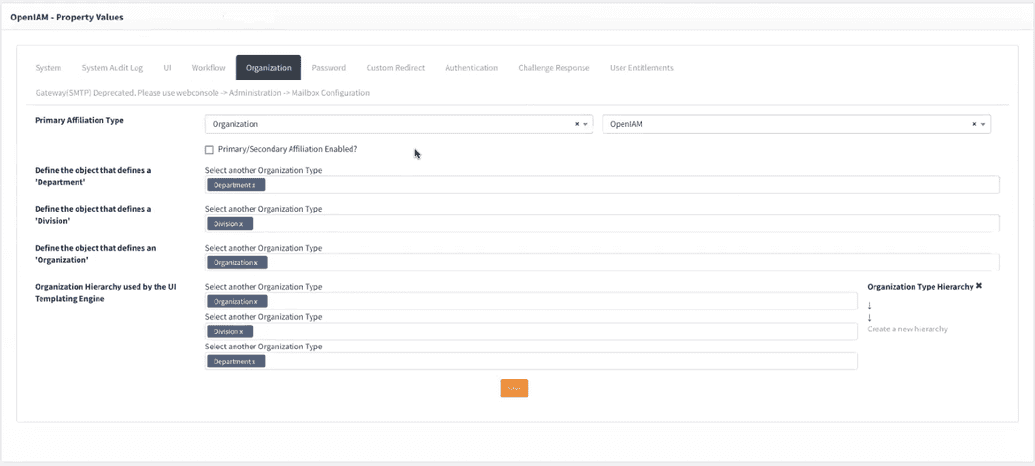Click the 'Create a new hierarchy' link
1035x466 pixels.
907,329
